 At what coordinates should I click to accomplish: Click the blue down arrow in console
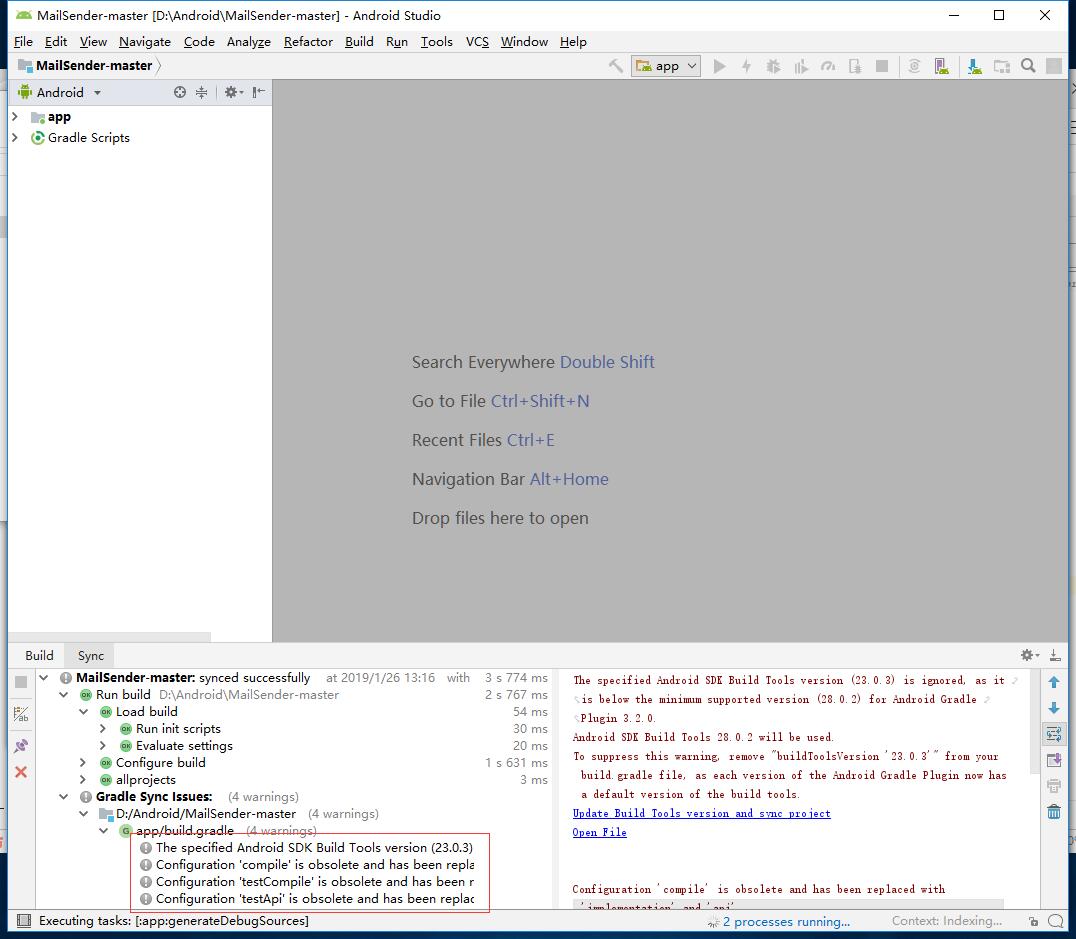[x=1054, y=708]
